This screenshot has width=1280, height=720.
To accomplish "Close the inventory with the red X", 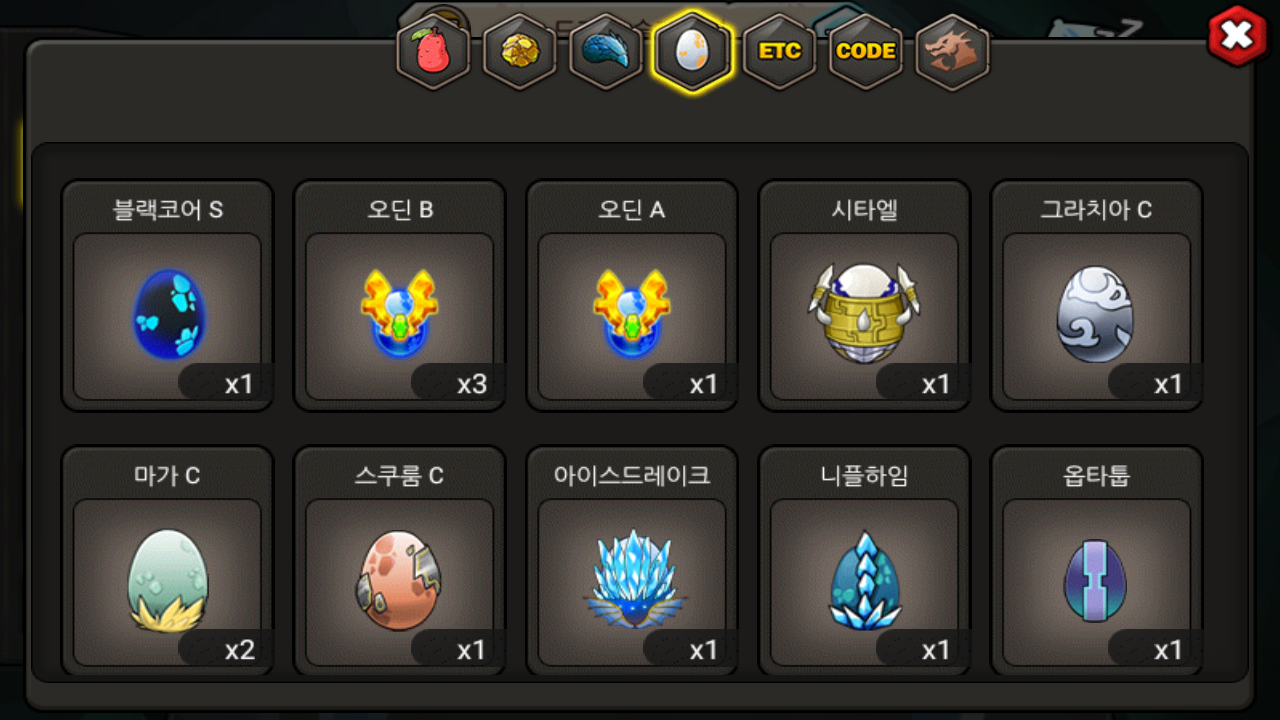I will (1238, 36).
